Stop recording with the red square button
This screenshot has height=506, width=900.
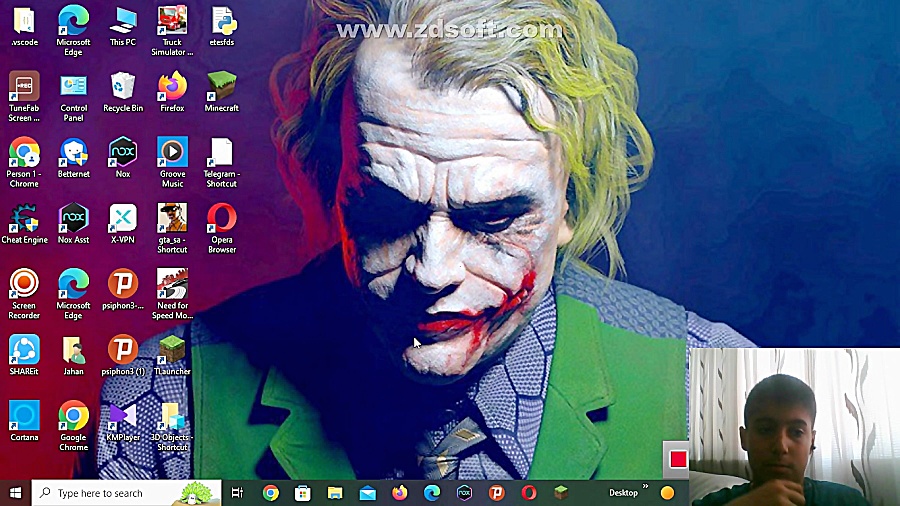(678, 459)
